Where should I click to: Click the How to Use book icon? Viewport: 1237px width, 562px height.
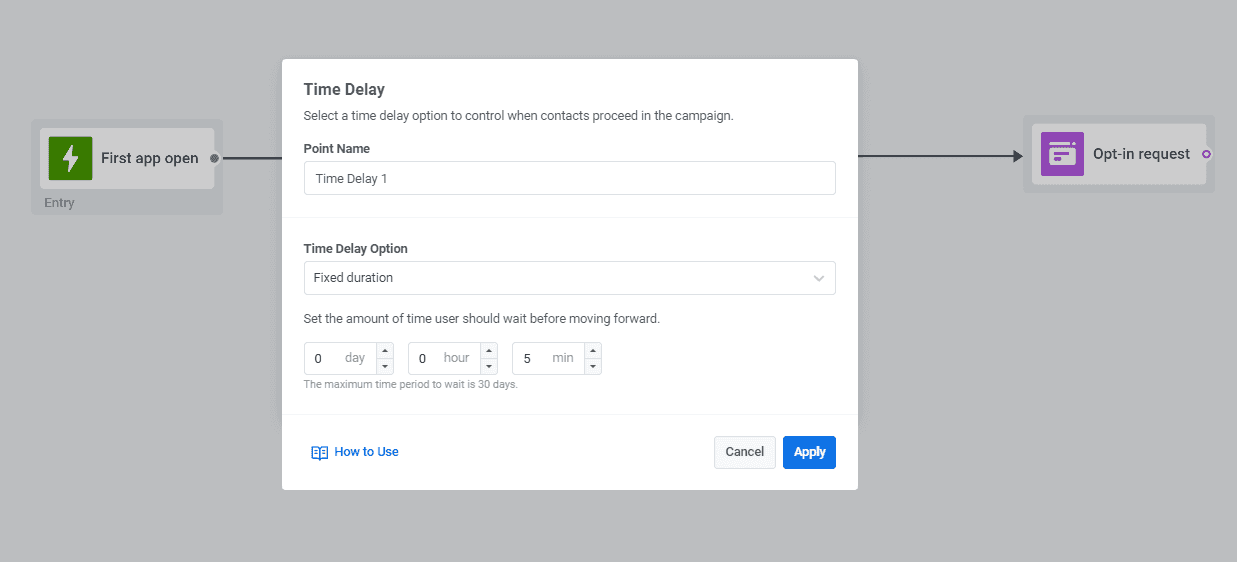pos(319,453)
